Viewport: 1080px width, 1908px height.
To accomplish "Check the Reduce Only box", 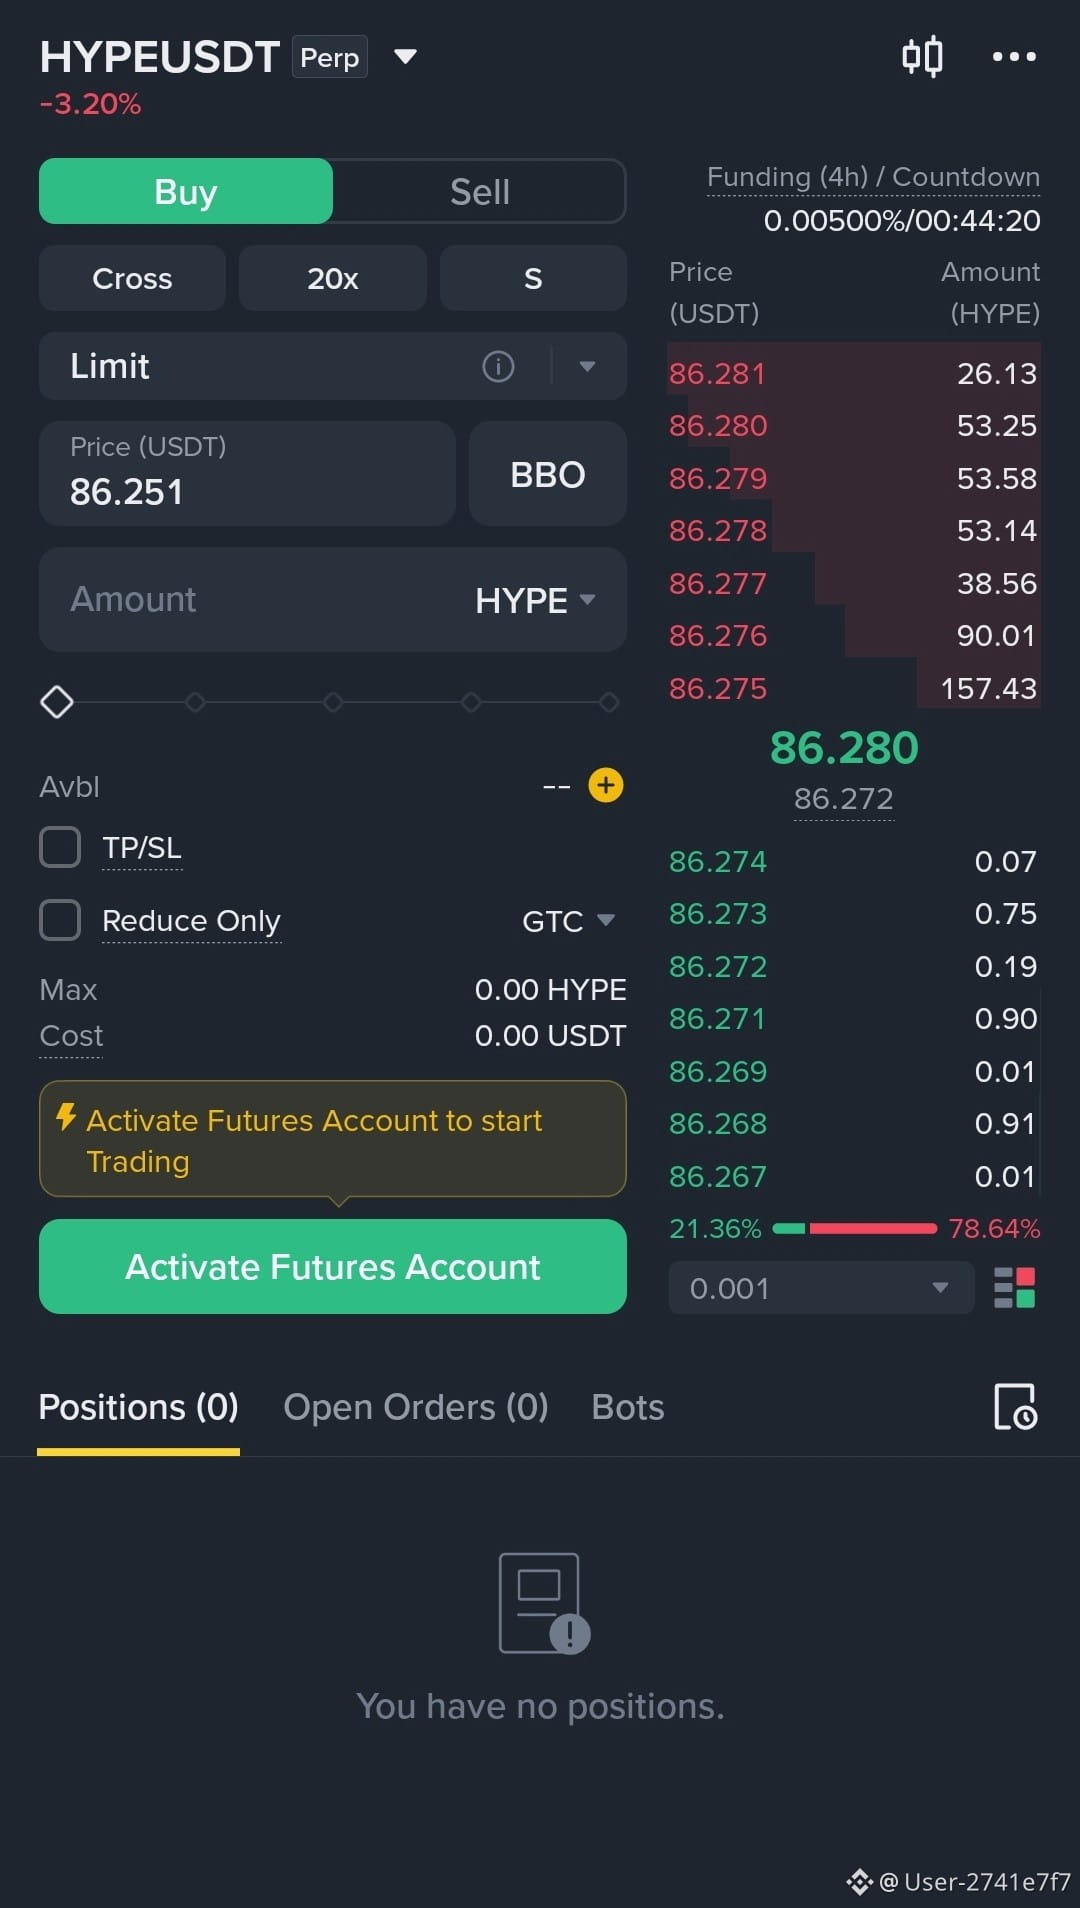I will (x=60, y=920).
